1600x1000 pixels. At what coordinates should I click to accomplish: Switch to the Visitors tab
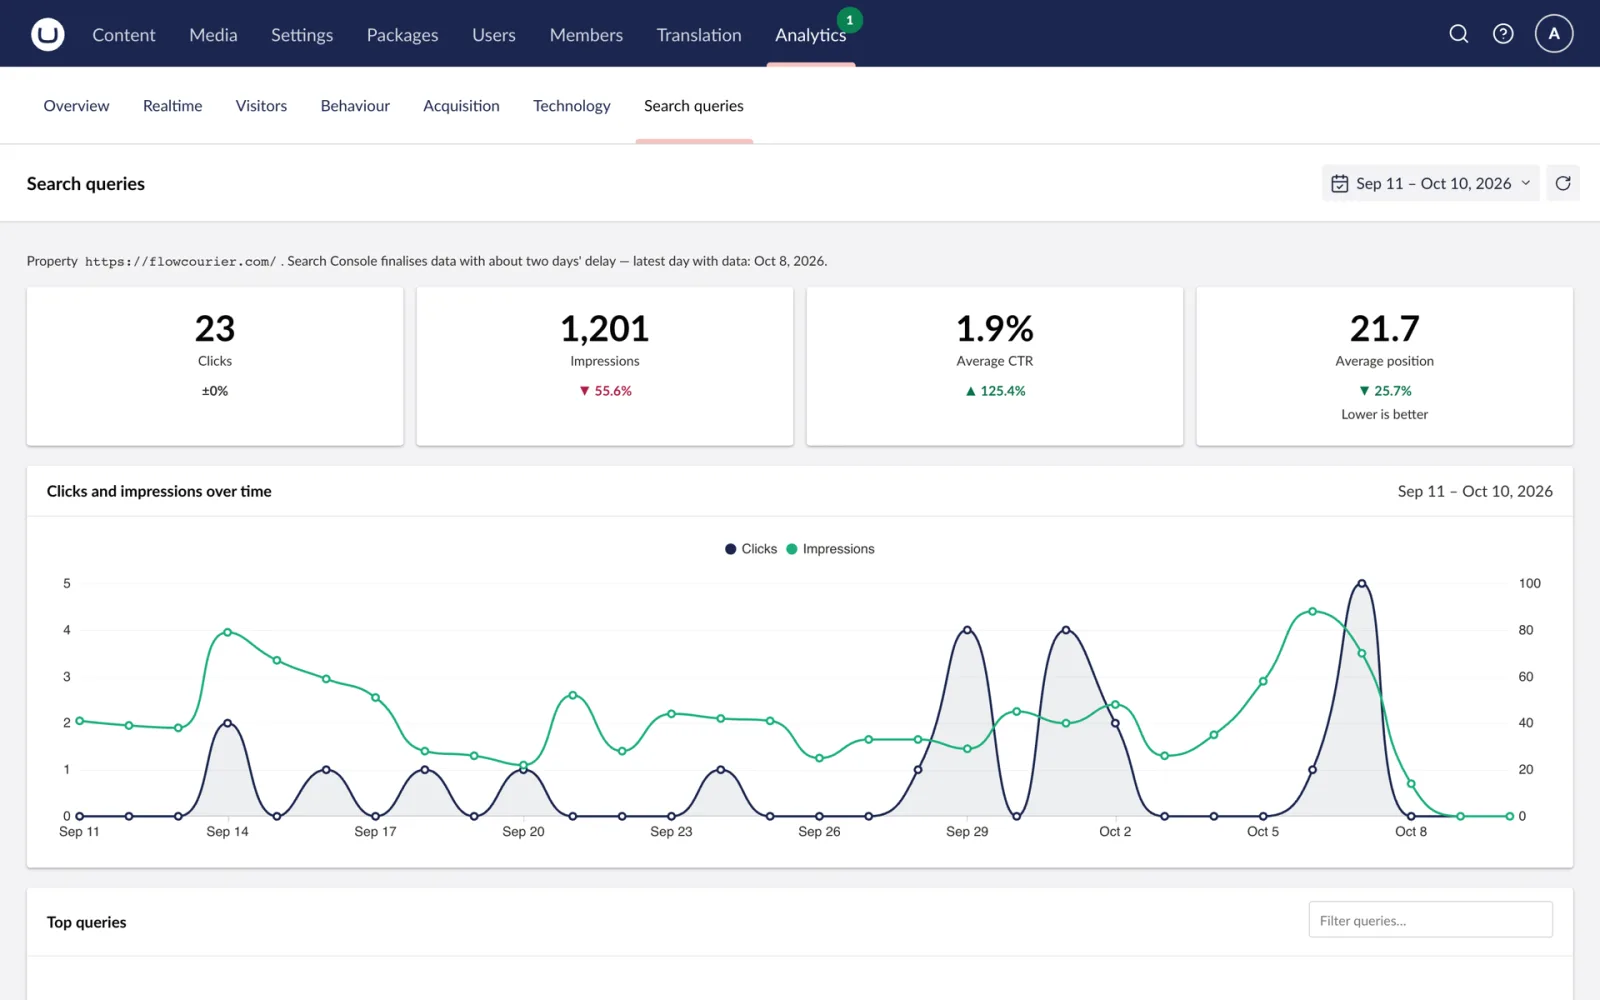(261, 106)
